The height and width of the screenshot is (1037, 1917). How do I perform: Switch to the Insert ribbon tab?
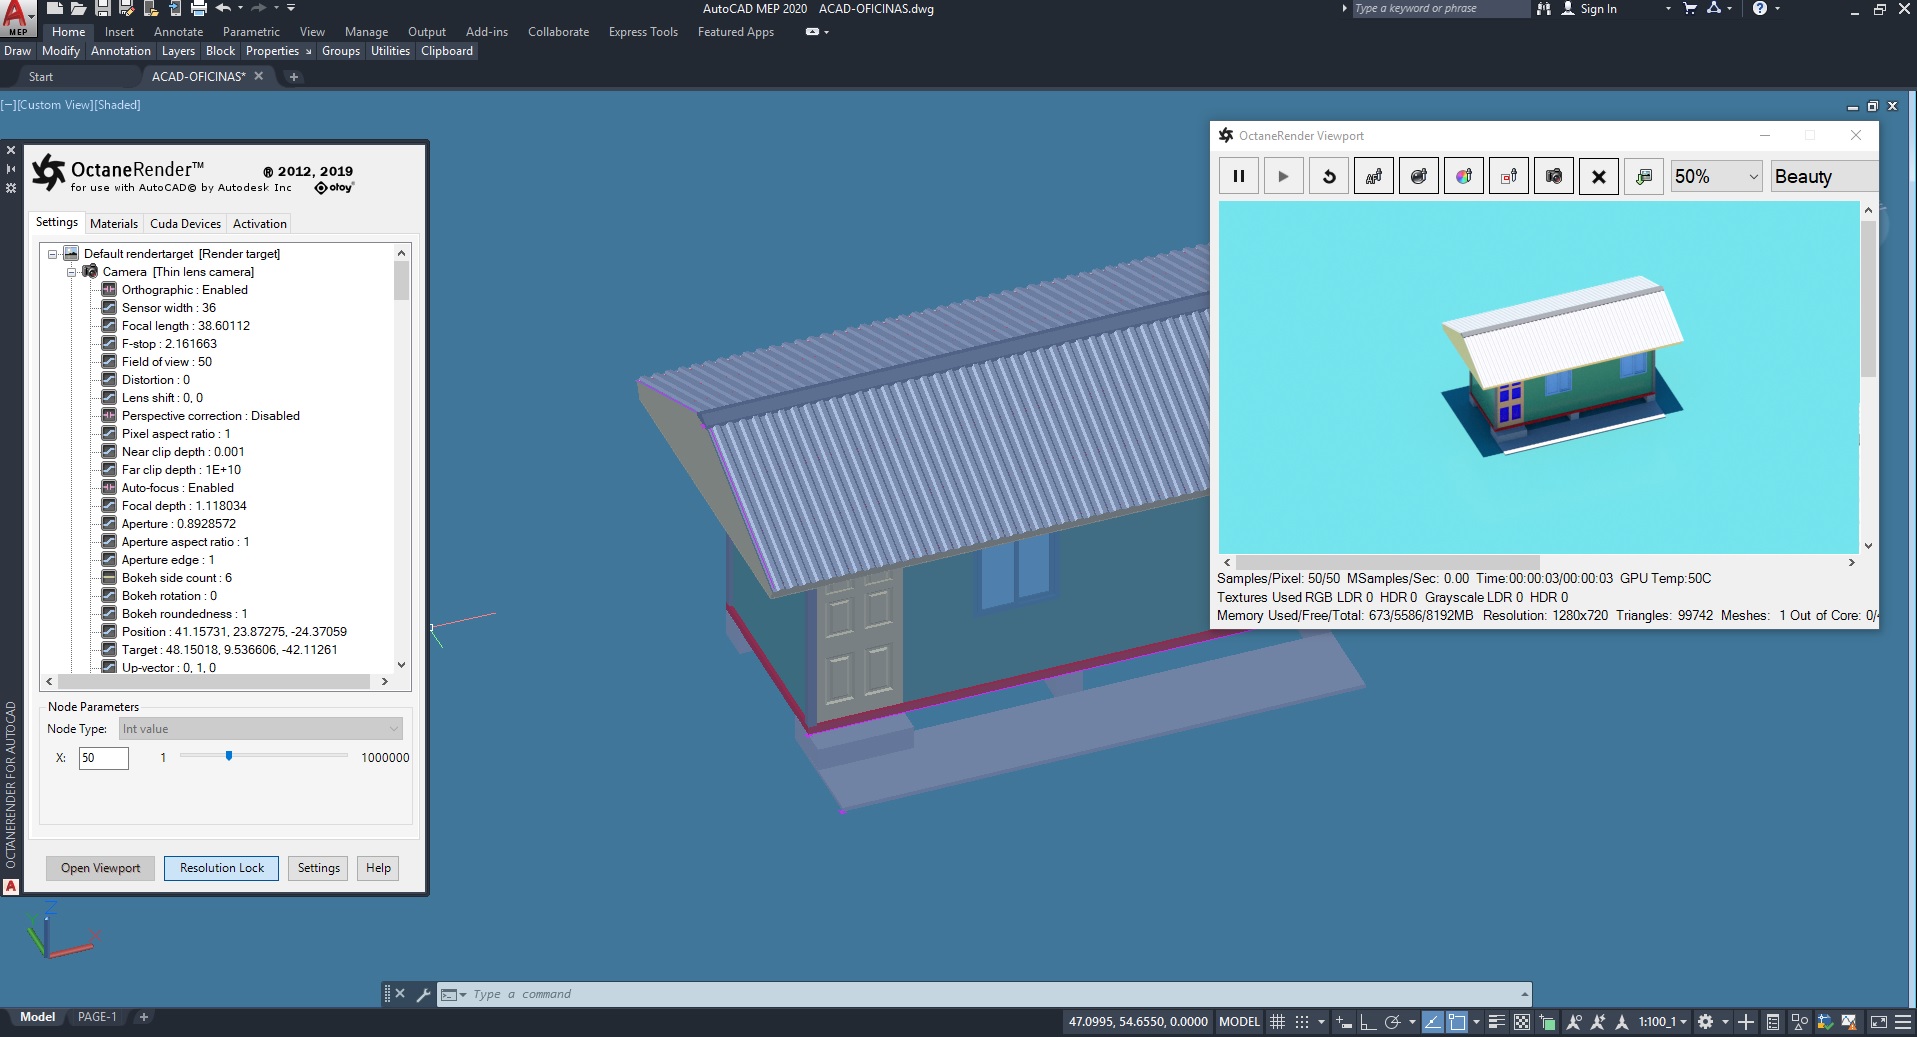(119, 32)
